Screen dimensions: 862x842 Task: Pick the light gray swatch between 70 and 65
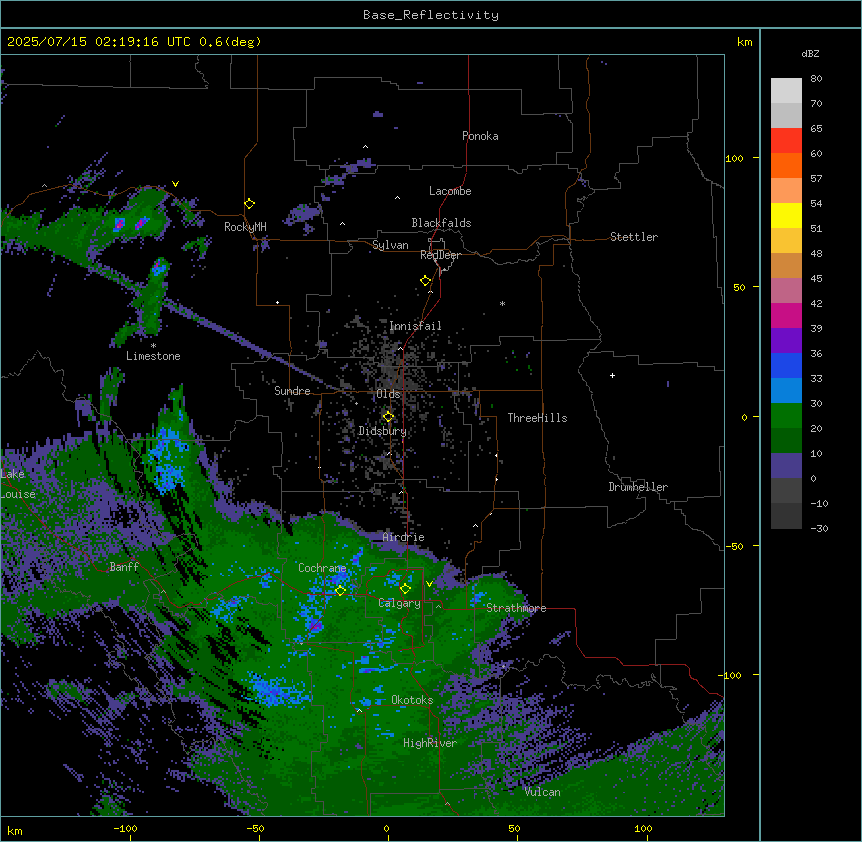pos(786,115)
